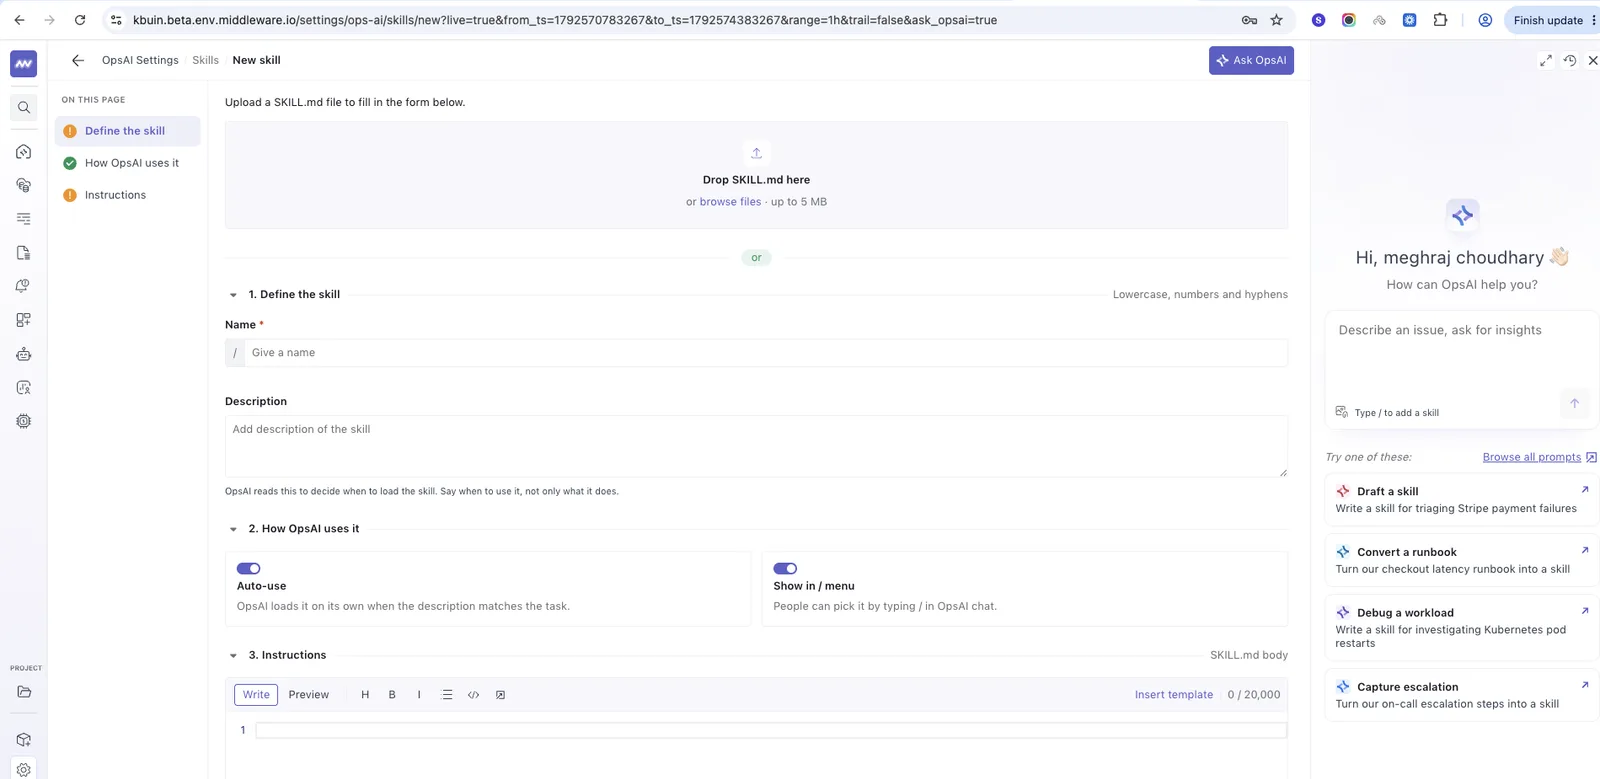Open the alerts bell icon in sidebar

point(24,286)
